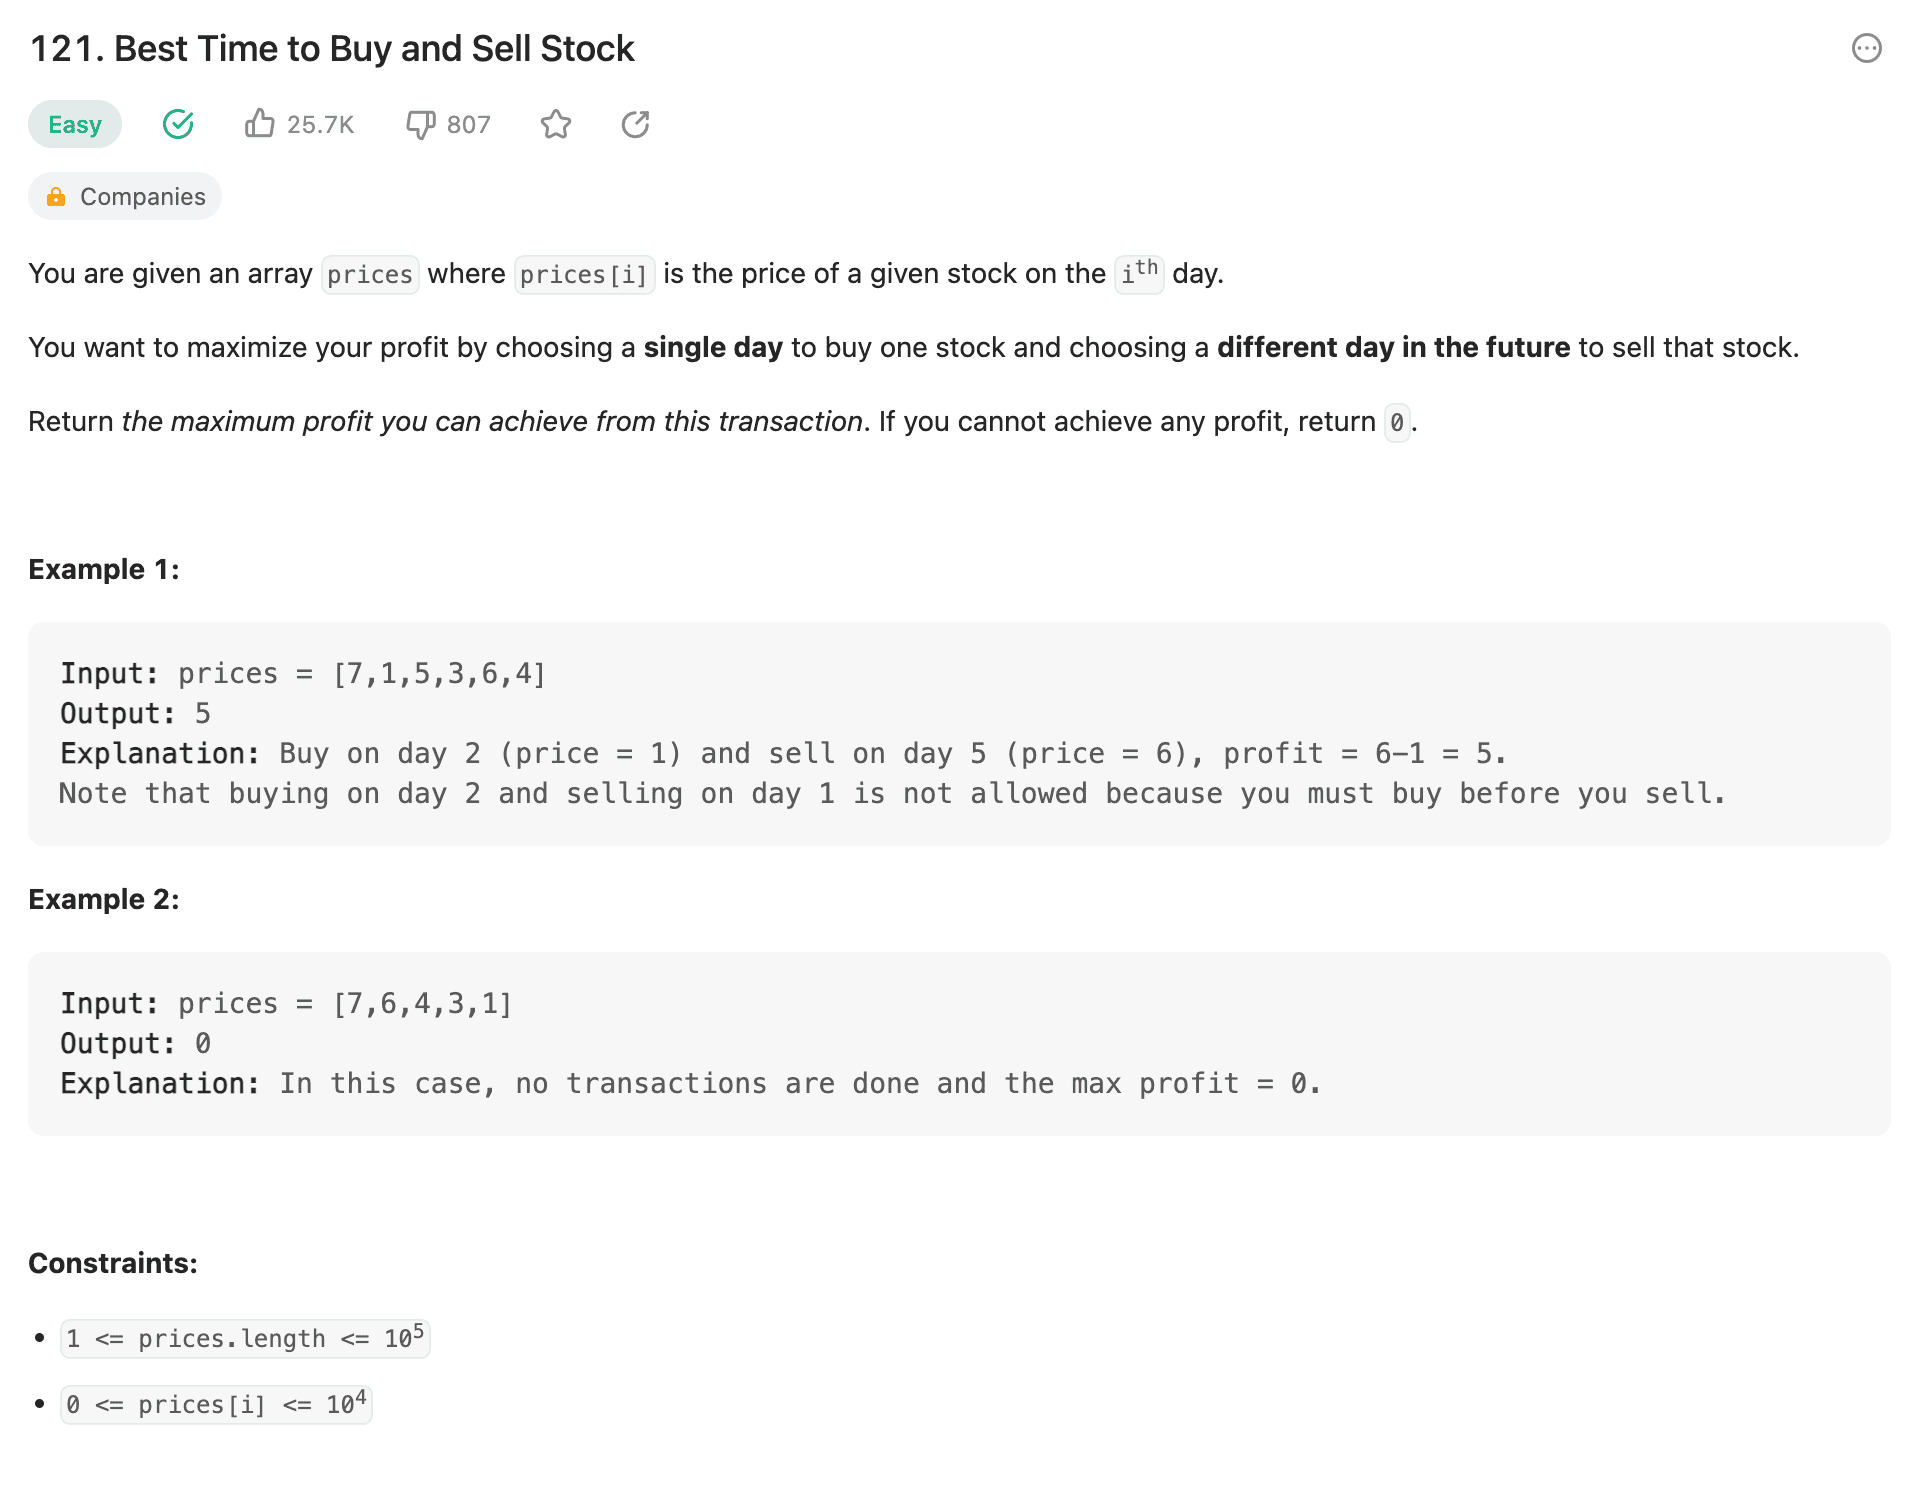This screenshot has height=1494, width=1914.
Task: Click the share arrow icon
Action: 635,124
